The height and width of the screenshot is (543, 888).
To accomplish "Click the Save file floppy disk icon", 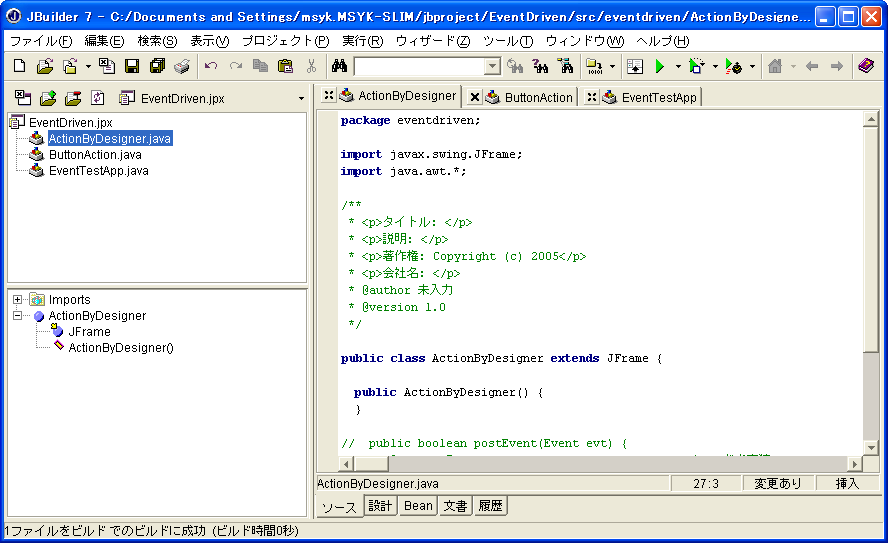I will pyautogui.click(x=132, y=67).
